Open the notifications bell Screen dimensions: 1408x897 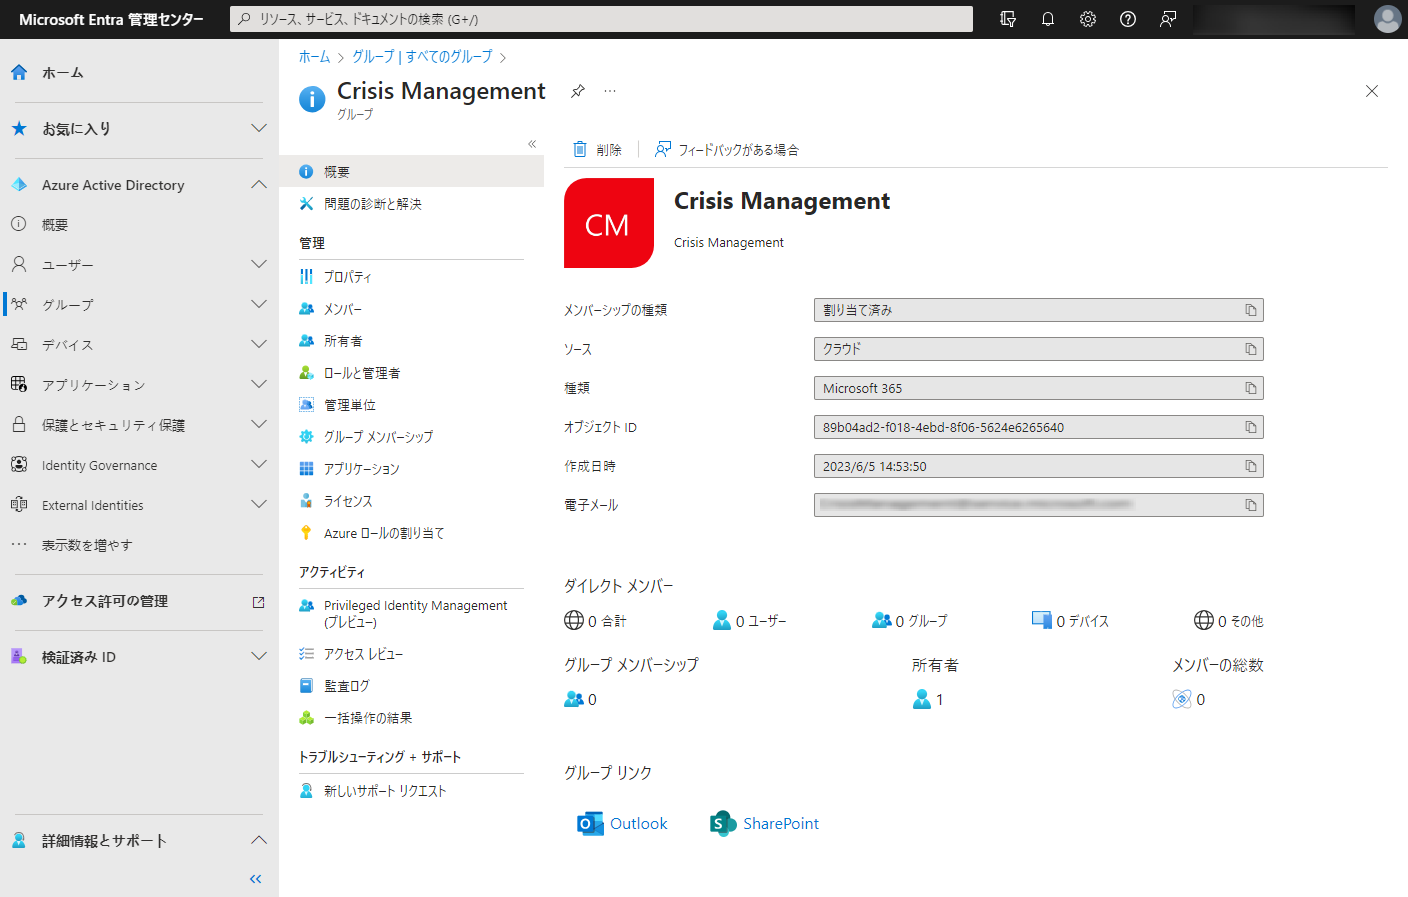(x=1048, y=19)
